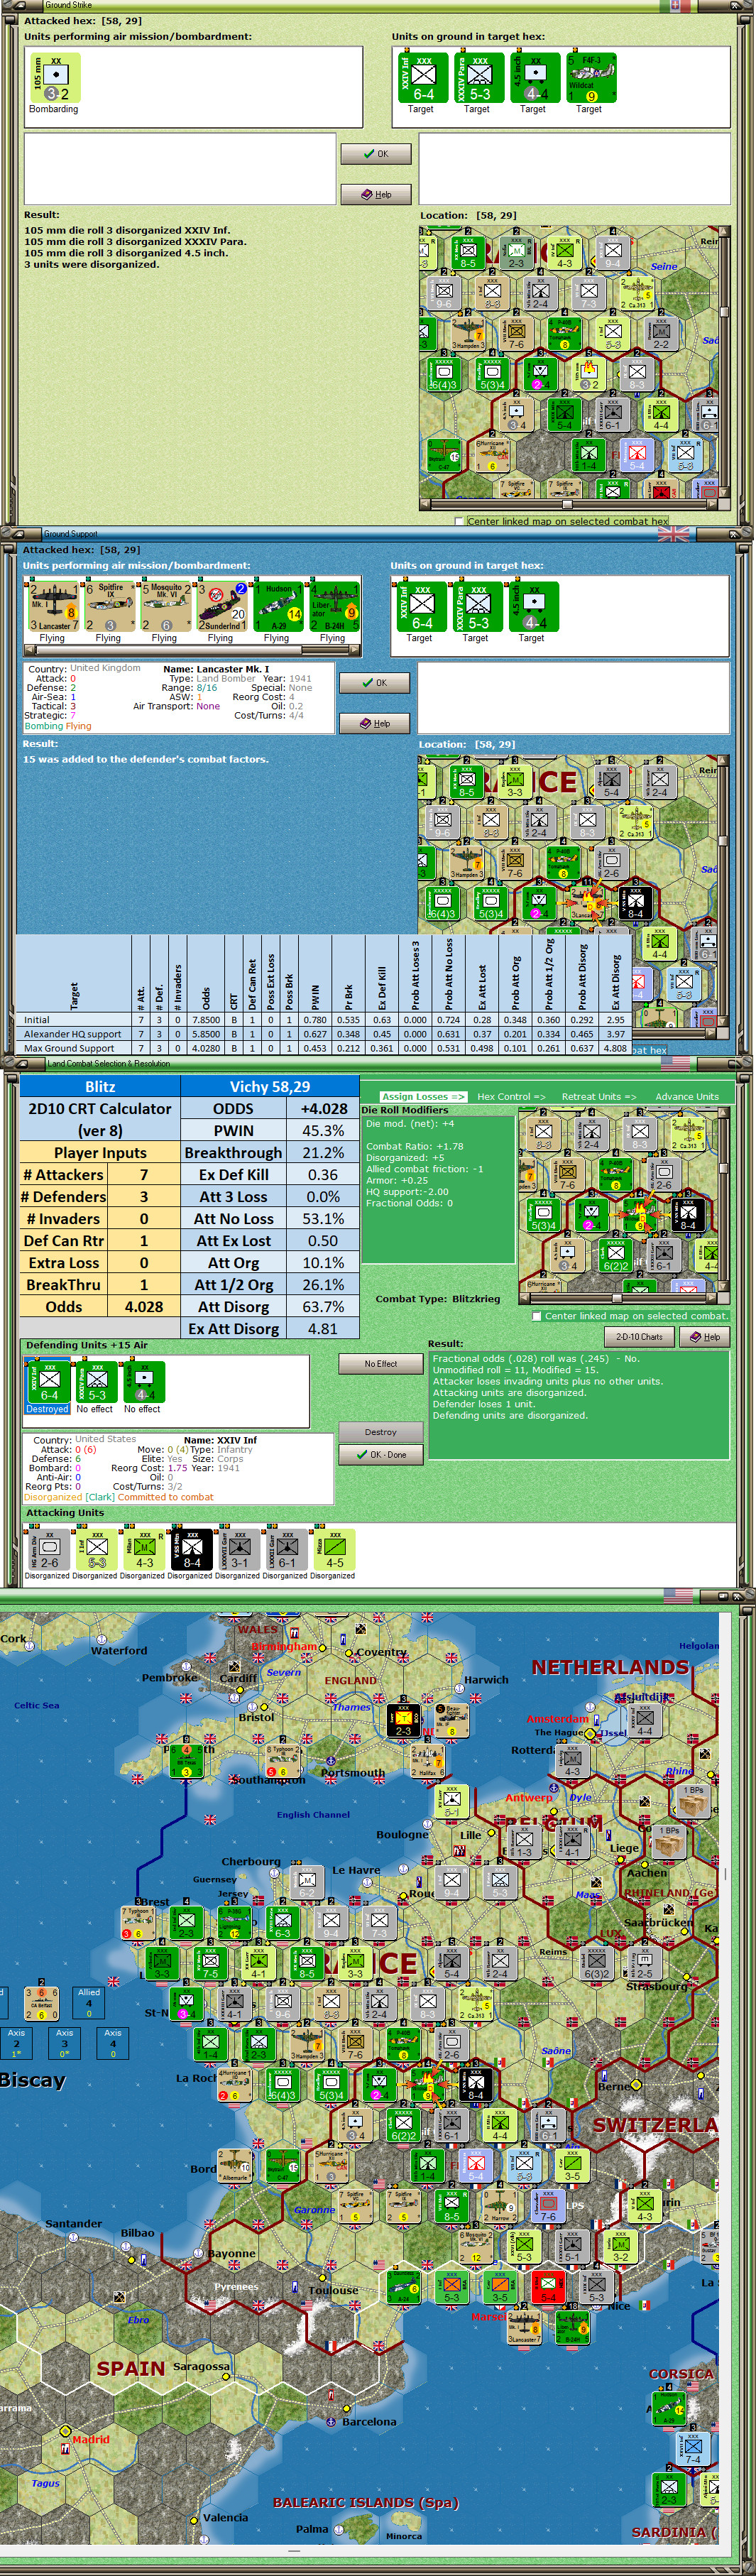Open Help in the Ground Strike window
Viewport: 756px width, 2576px height.
[x=376, y=194]
